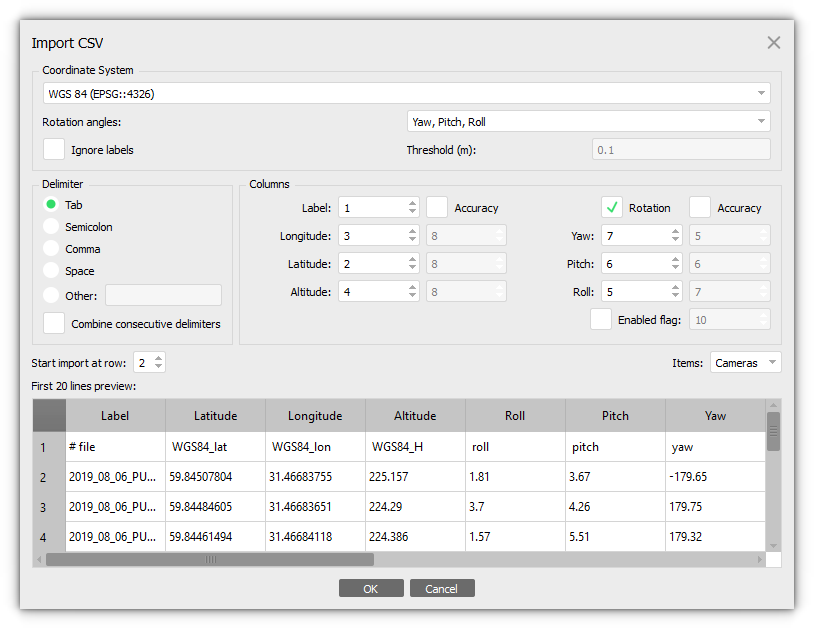Image resolution: width=814 pixels, height=628 pixels.
Task: Select the cell with longitude 31.46684118
Action: [x=315, y=537]
